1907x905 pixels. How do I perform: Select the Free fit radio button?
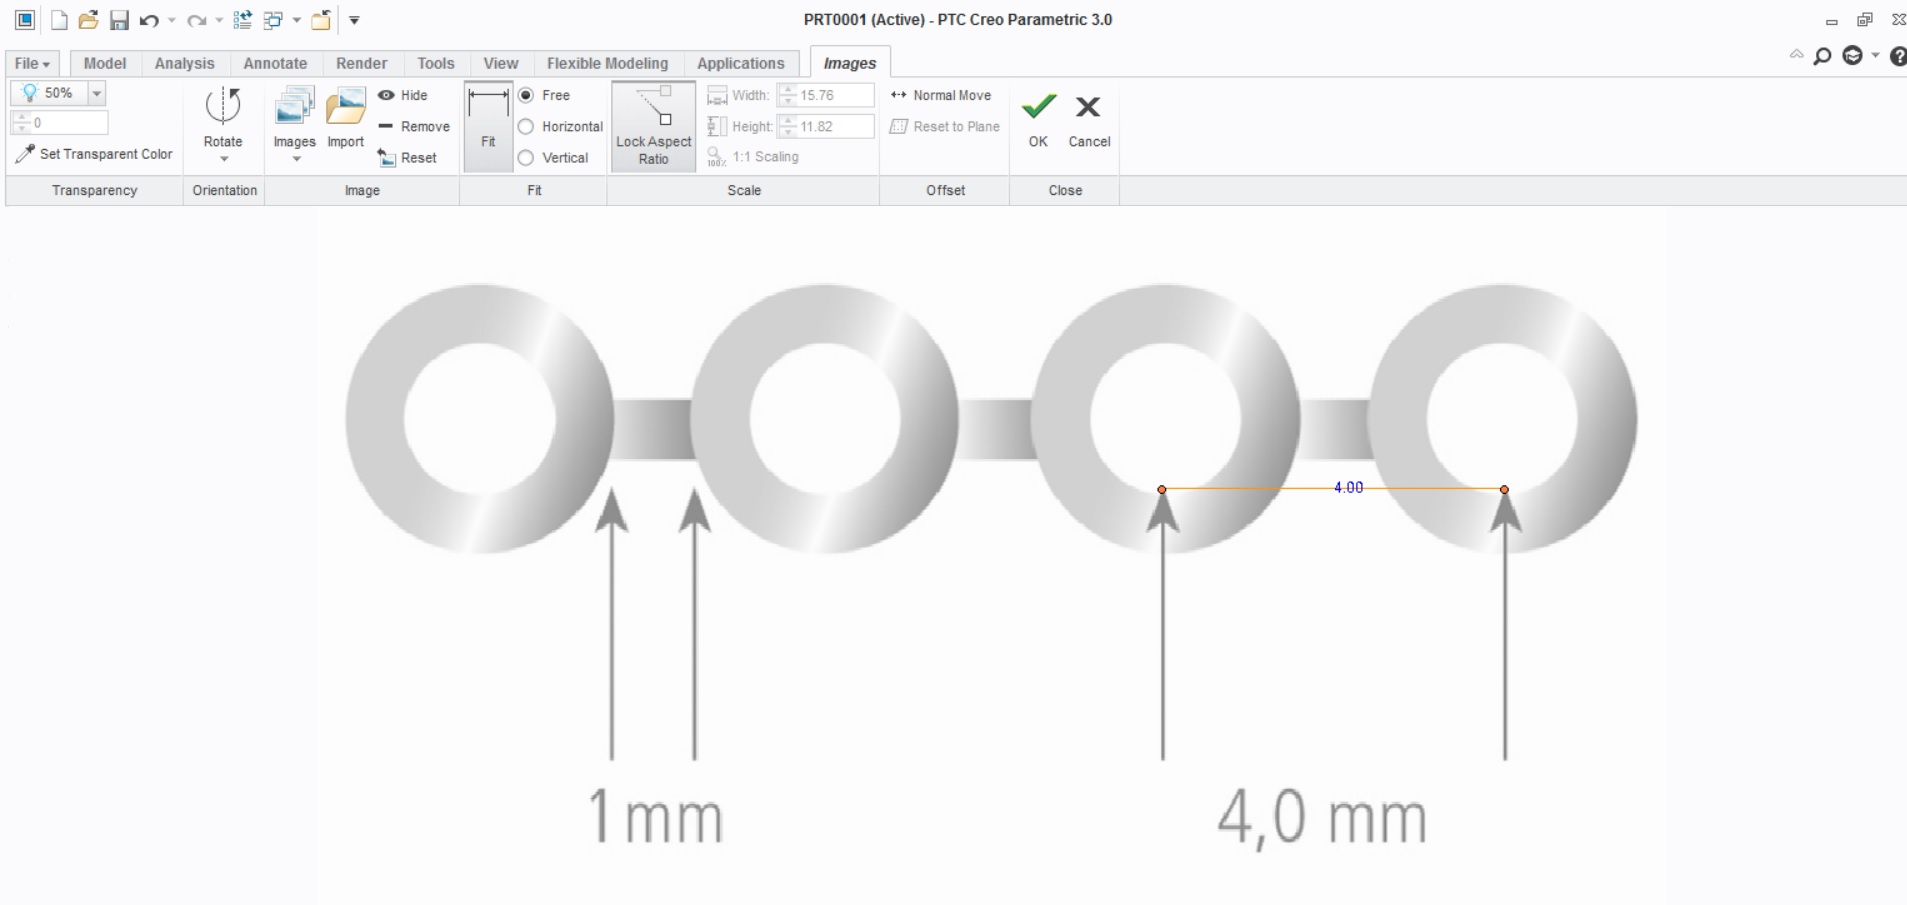526,95
